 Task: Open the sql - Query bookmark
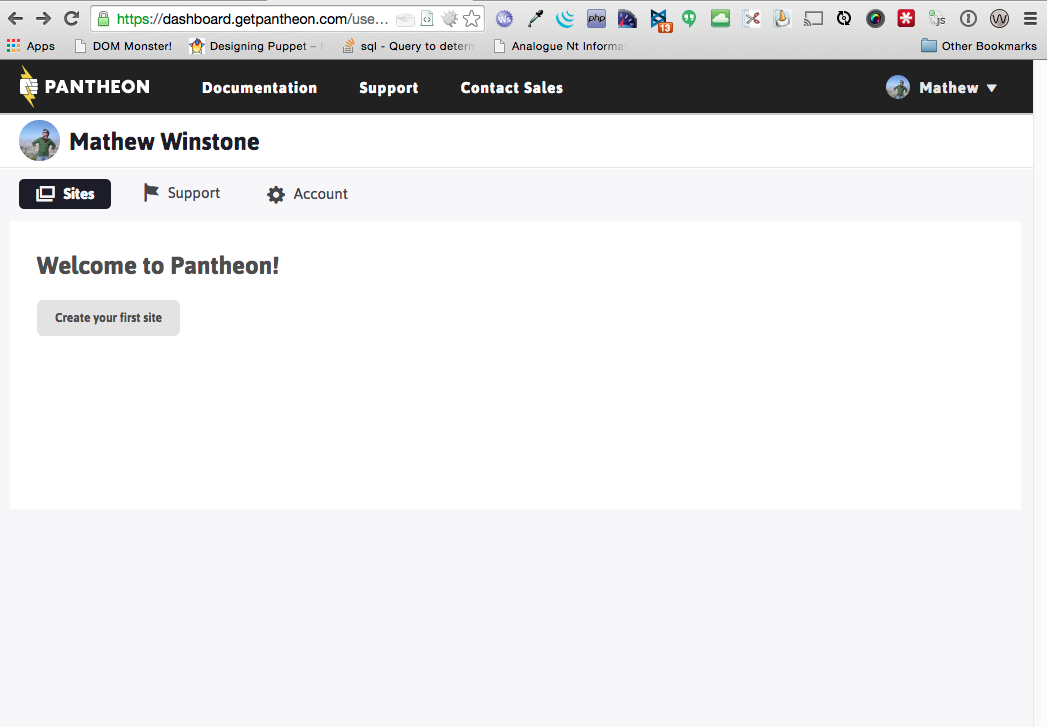pyautogui.click(x=409, y=46)
